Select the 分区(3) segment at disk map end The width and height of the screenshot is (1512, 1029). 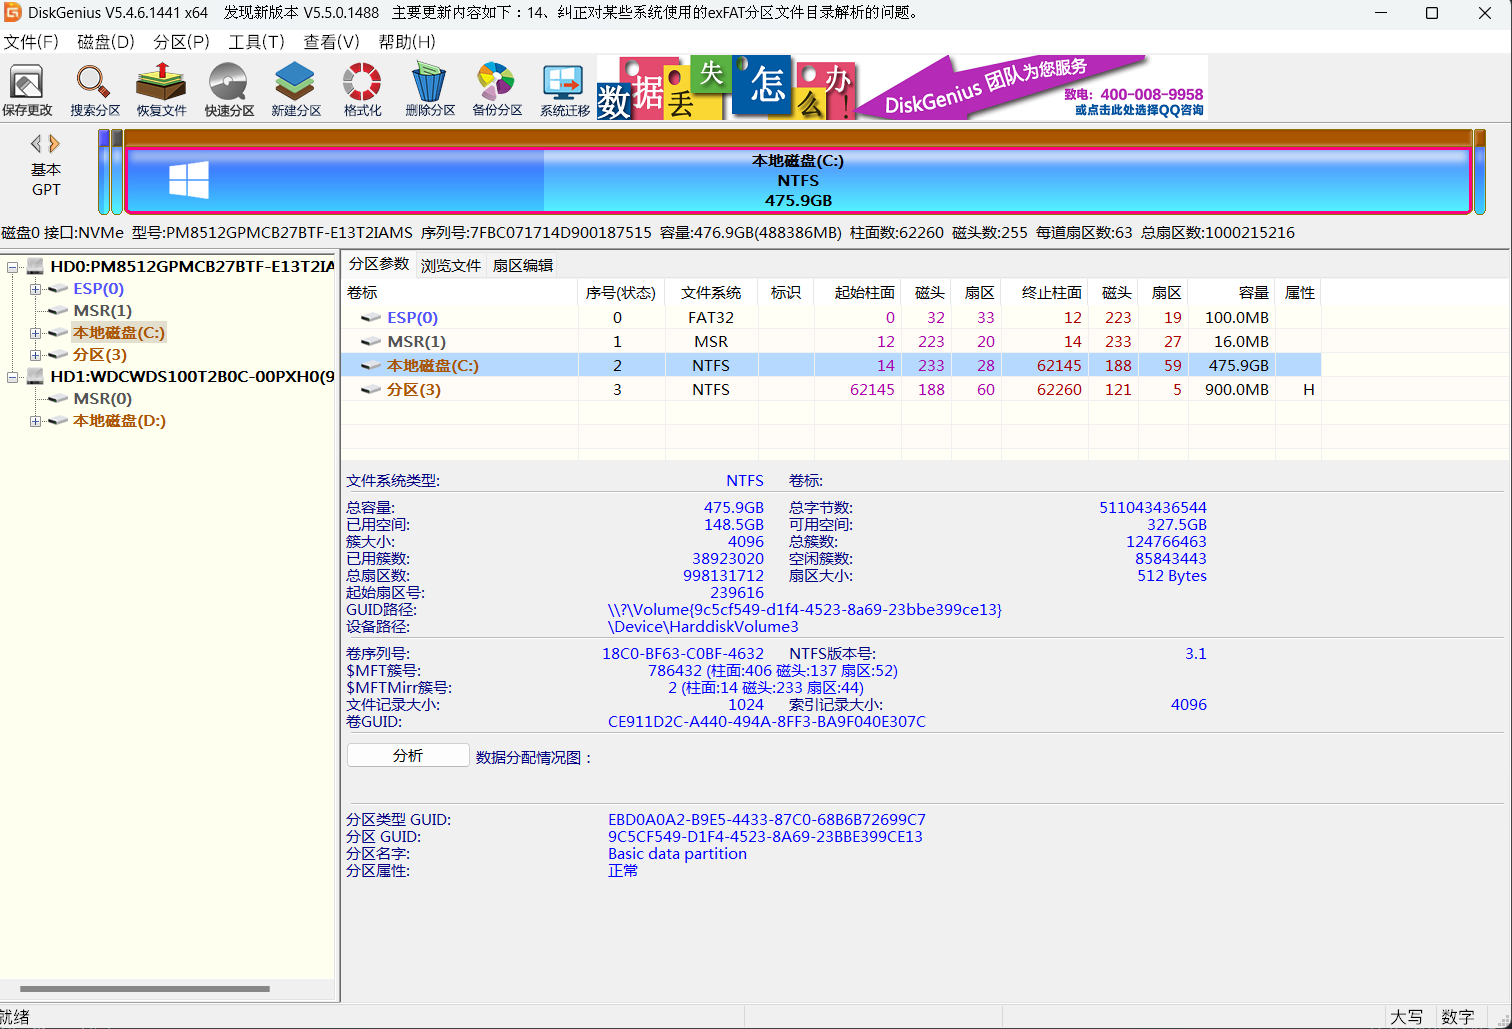tap(1480, 171)
